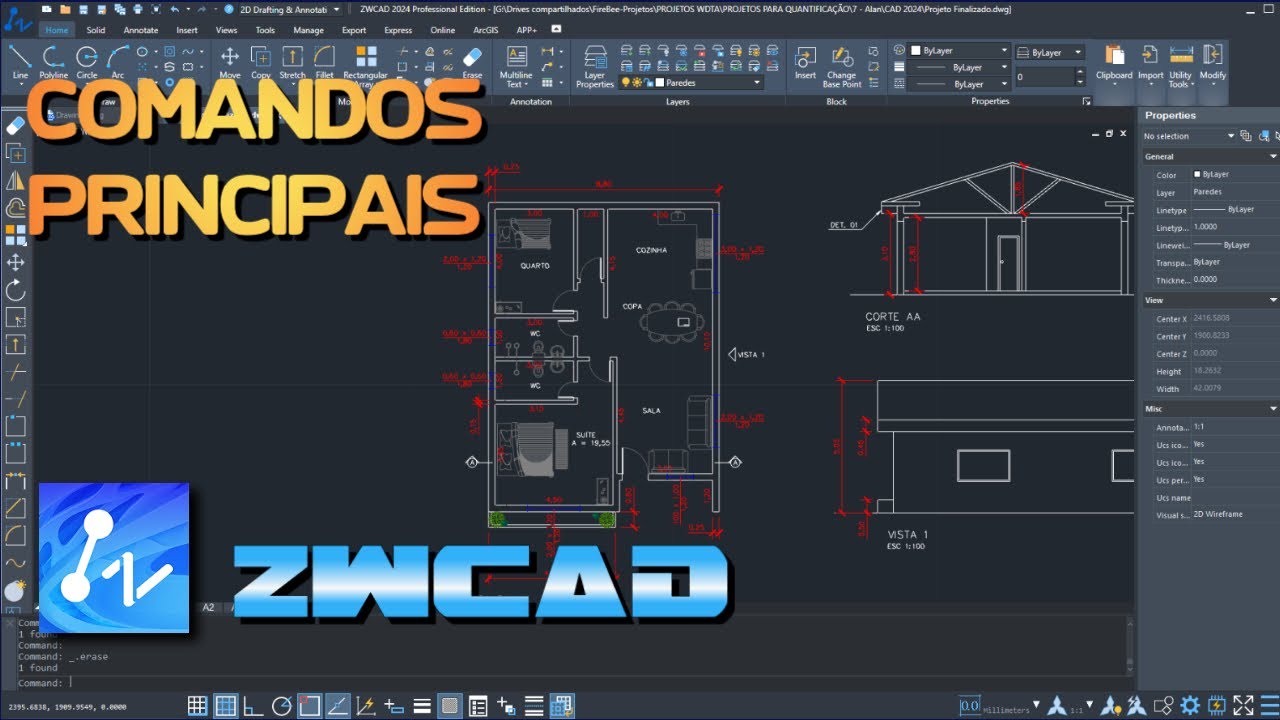
Task: Collapse the Misc section in Properties
Action: tap(1273, 409)
